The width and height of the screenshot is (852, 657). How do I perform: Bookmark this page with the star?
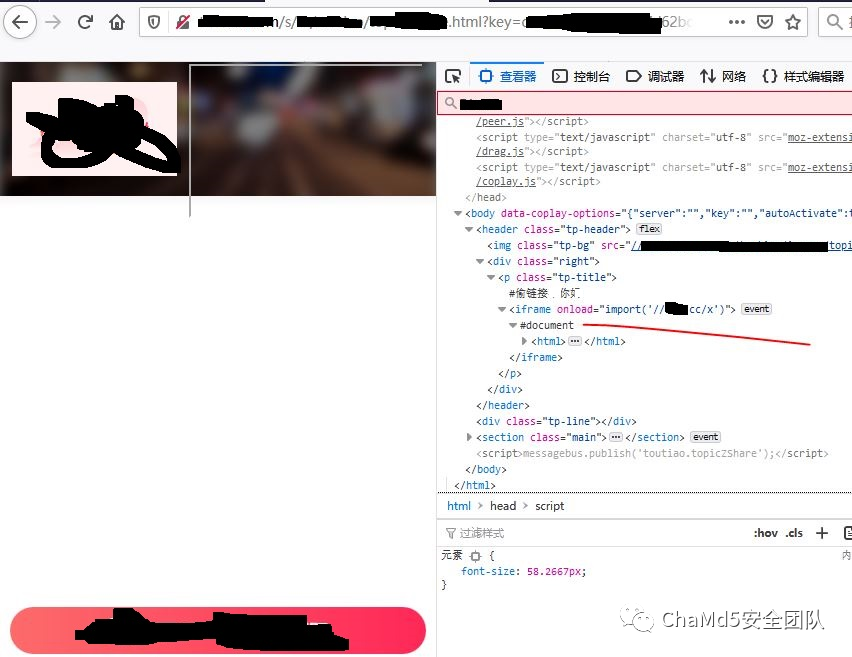[793, 22]
